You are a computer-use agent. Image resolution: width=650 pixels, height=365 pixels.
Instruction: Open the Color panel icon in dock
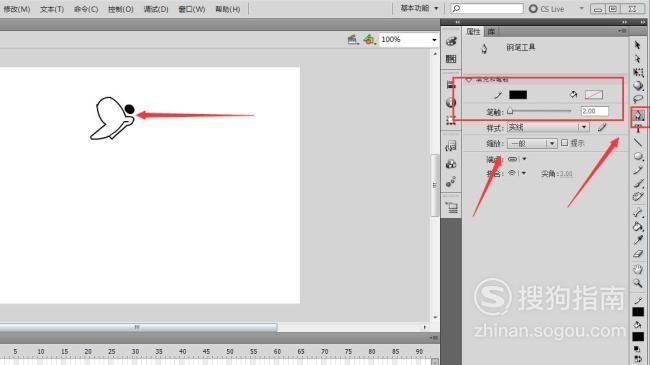451,41
